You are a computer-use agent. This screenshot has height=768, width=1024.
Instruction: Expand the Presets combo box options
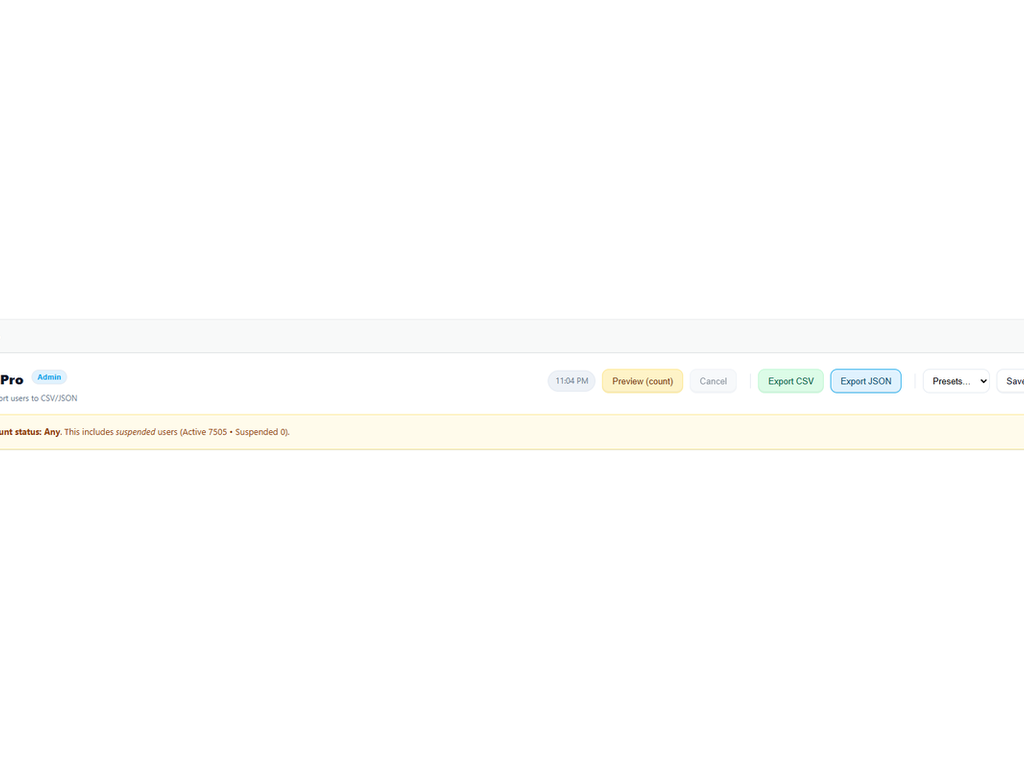click(x=956, y=381)
